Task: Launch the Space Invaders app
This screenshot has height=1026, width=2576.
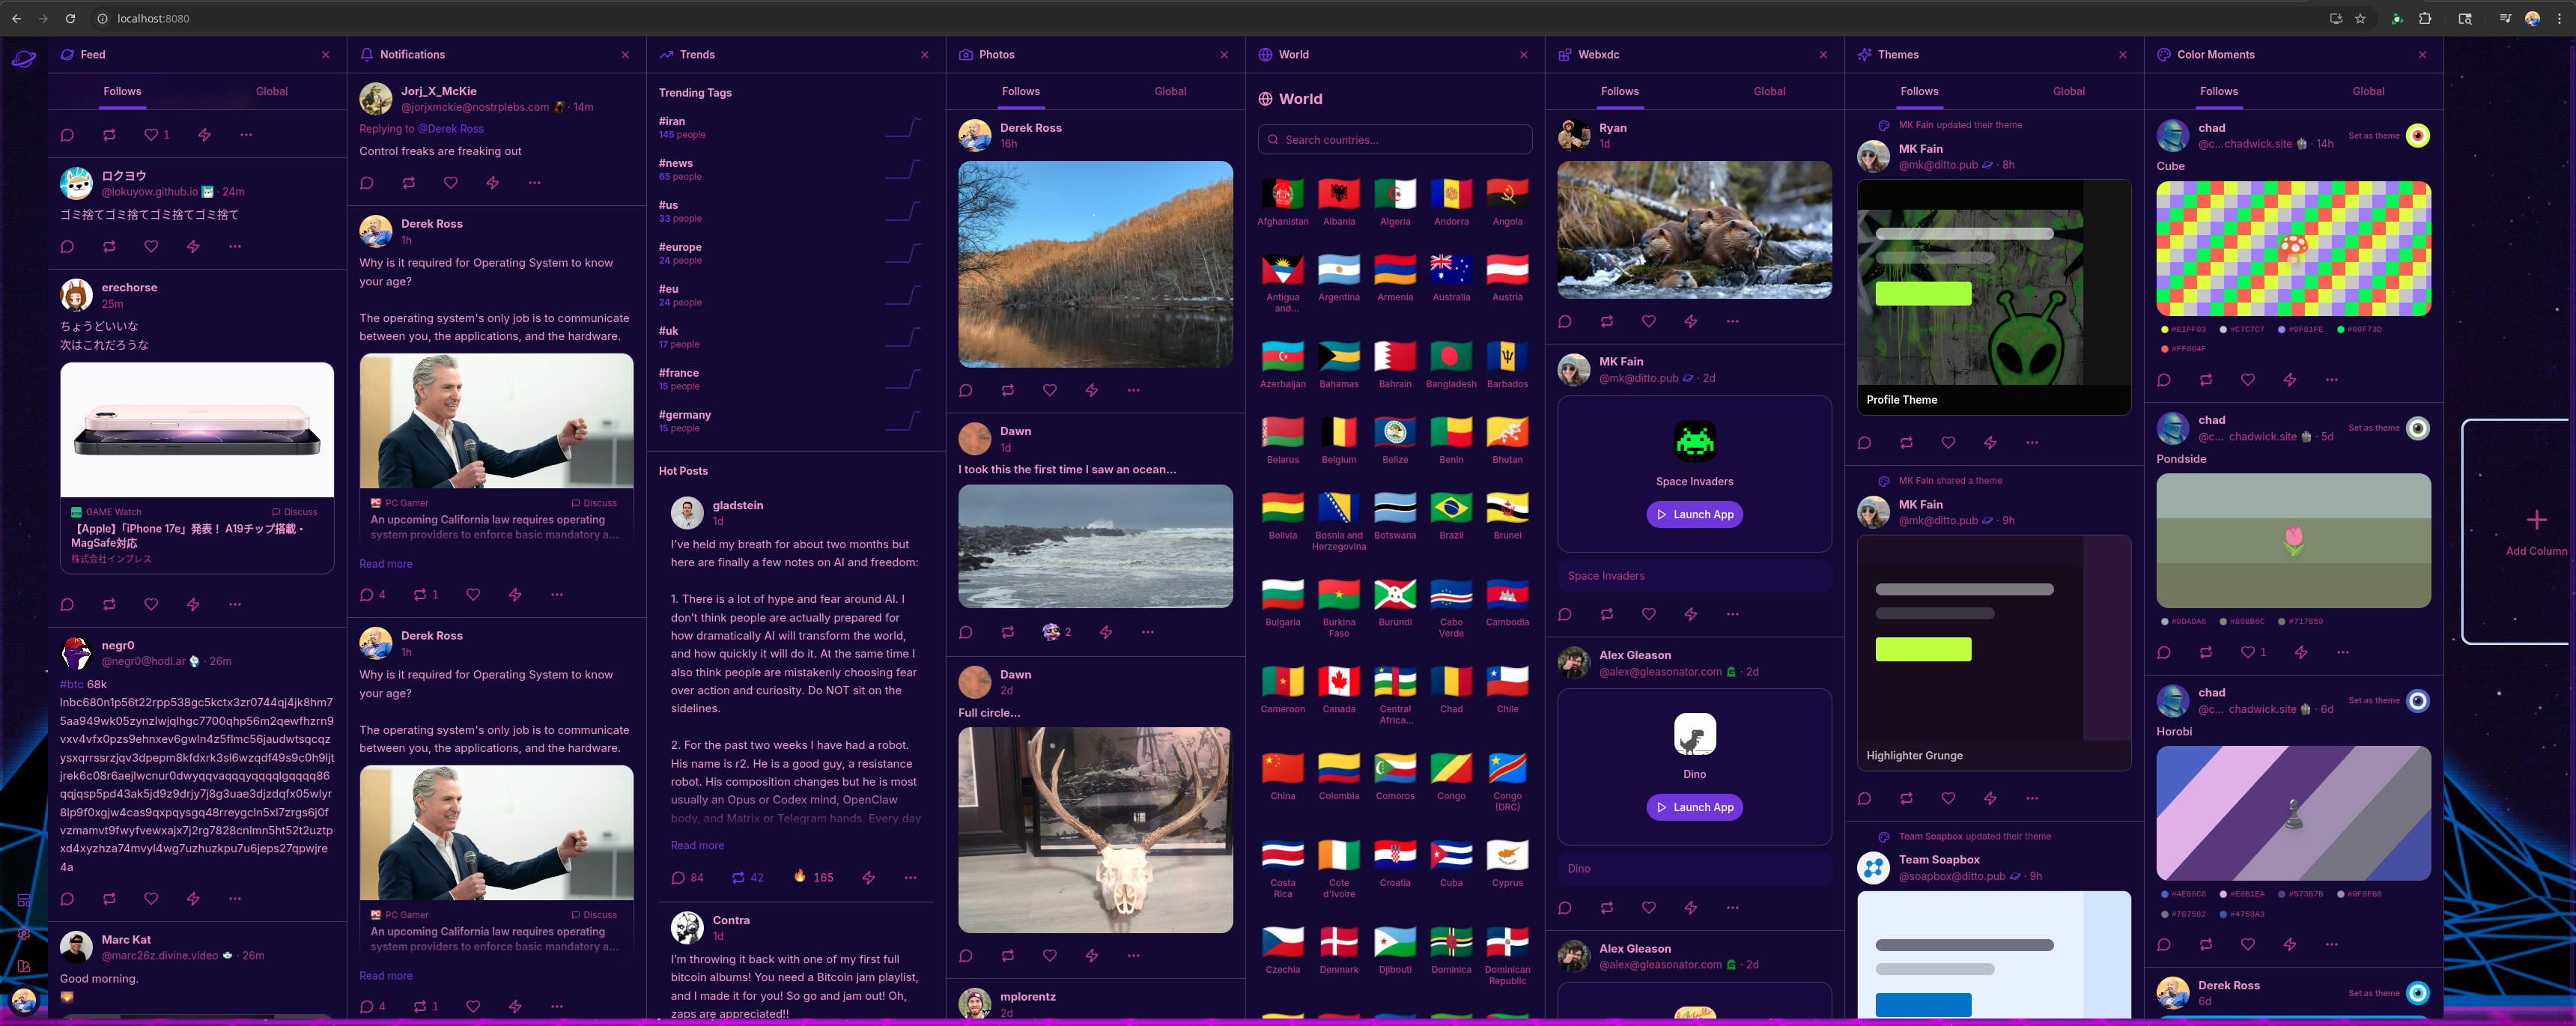Action: coord(1694,515)
